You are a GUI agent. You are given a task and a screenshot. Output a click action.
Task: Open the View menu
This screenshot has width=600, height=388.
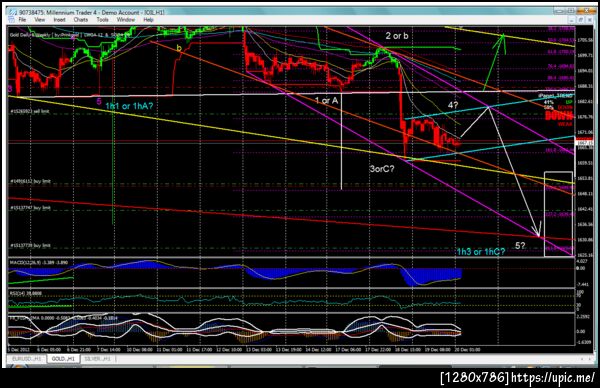[40, 20]
